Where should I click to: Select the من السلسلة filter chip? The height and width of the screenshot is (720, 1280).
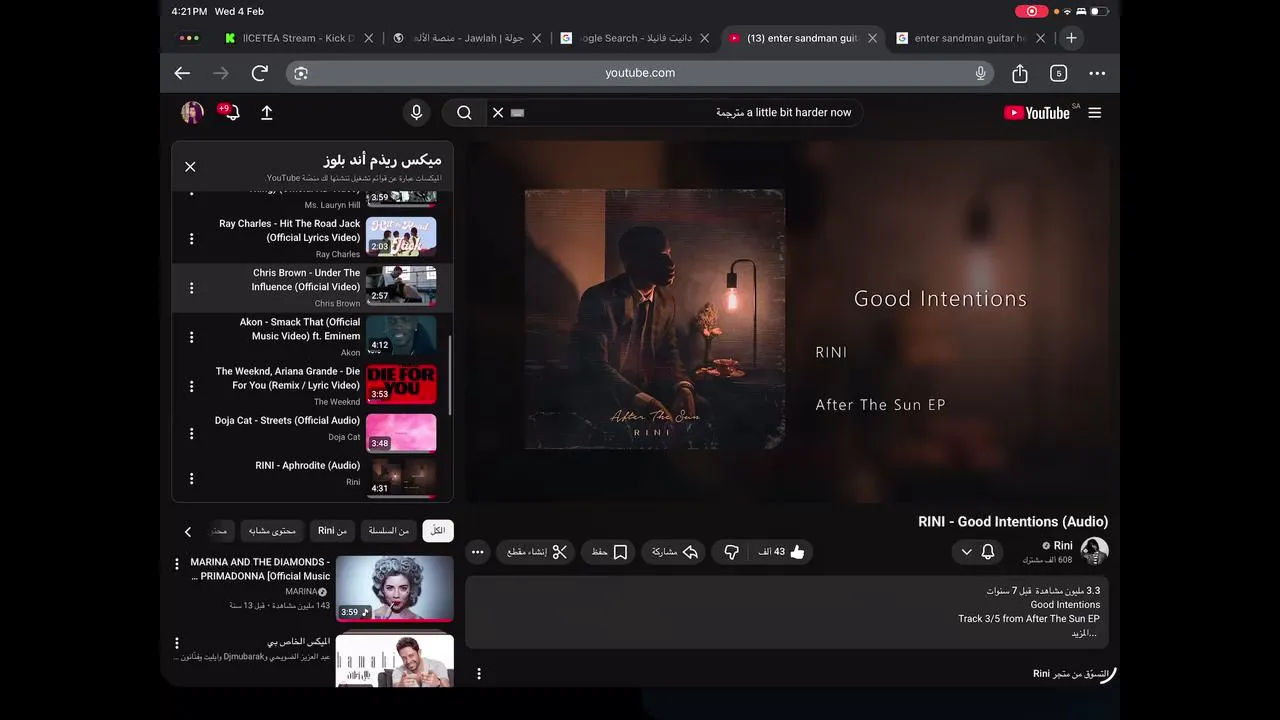[389, 531]
